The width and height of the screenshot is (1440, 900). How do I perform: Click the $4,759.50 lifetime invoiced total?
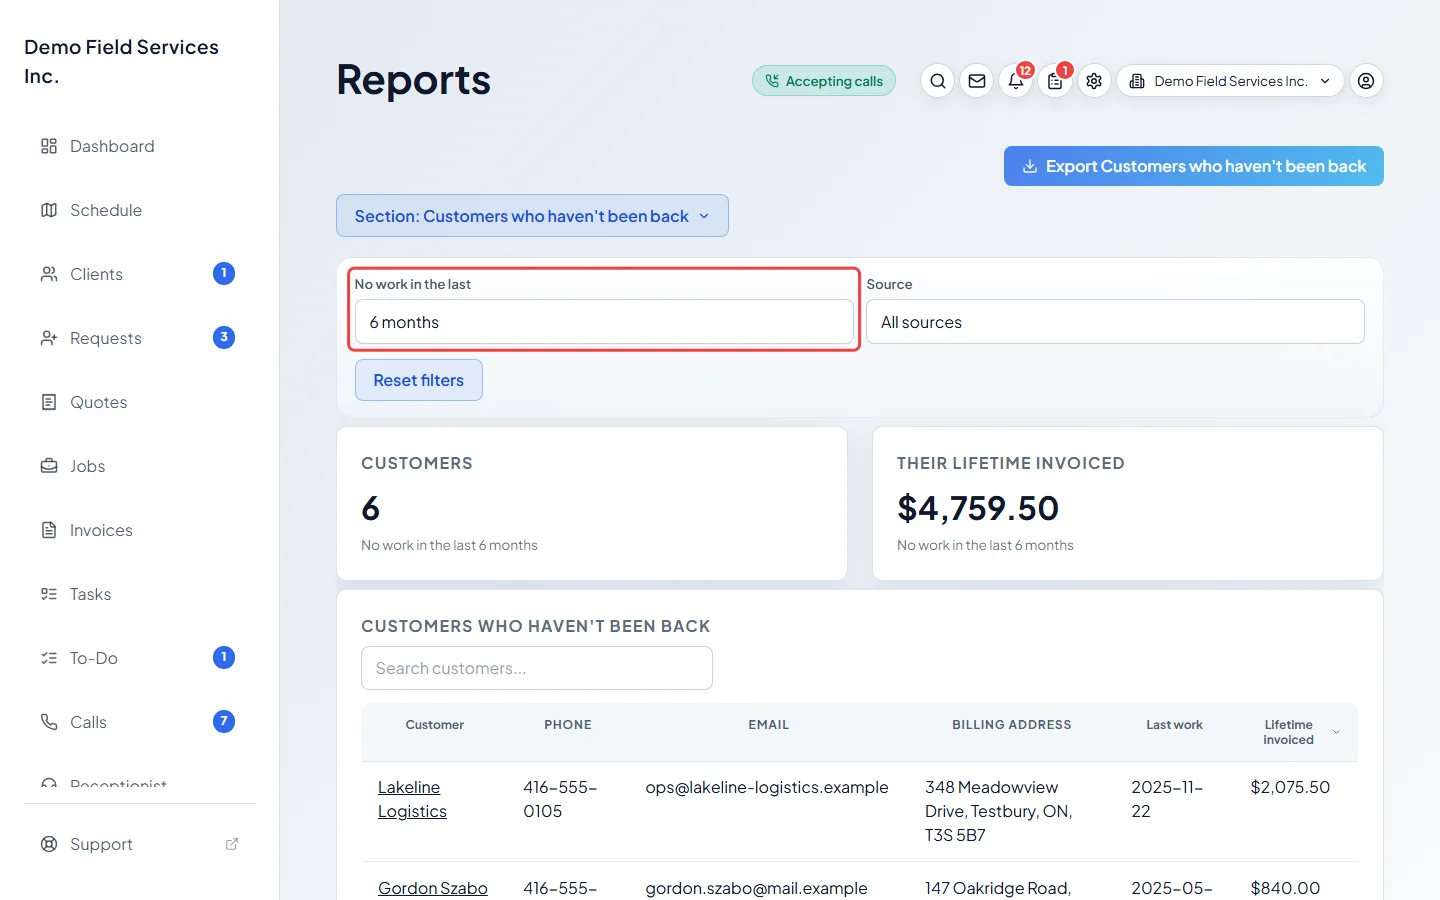978,508
